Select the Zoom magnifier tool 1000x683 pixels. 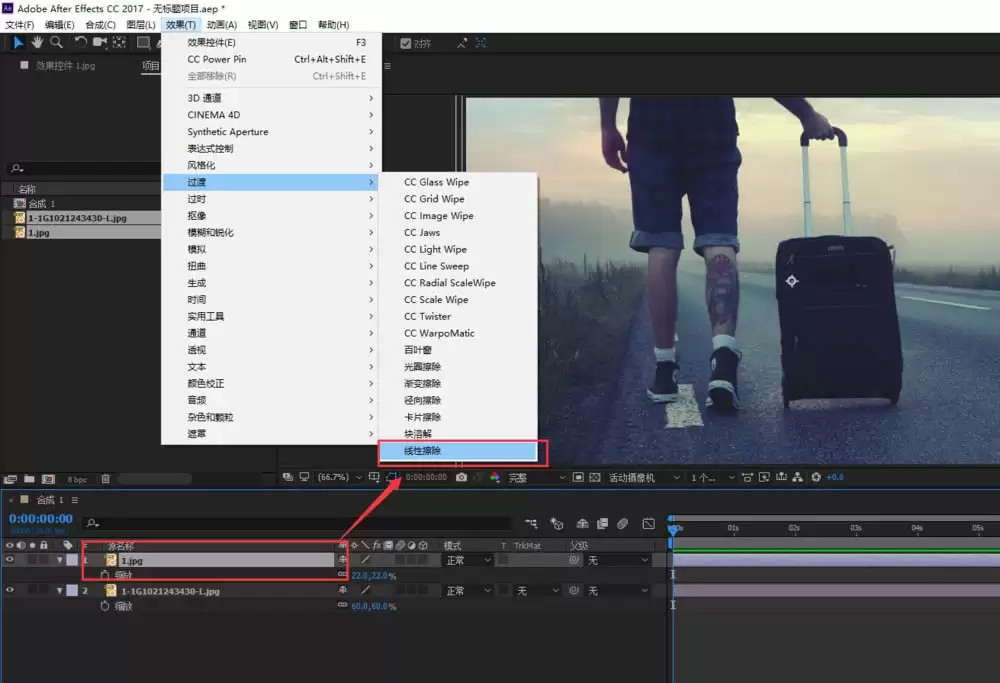(56, 43)
